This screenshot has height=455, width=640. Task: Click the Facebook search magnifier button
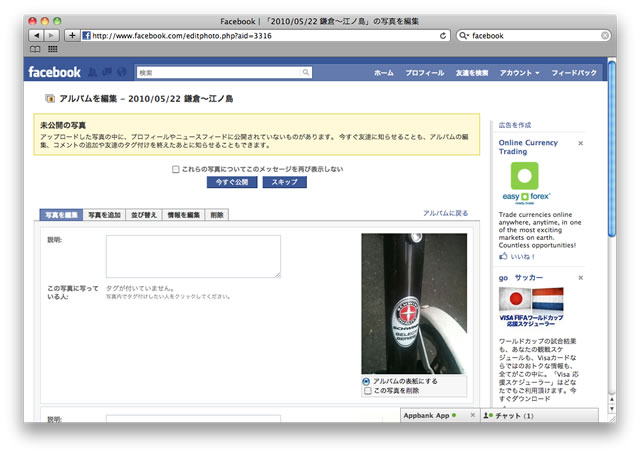pos(306,72)
